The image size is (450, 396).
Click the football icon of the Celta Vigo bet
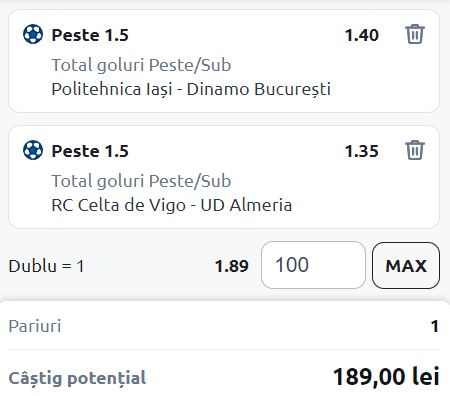click(x=33, y=150)
